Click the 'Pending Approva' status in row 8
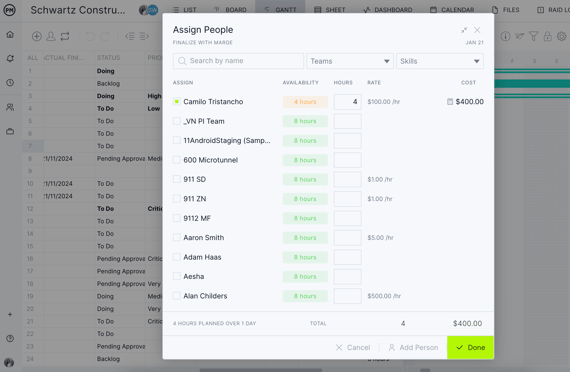Image resolution: width=570 pixels, height=372 pixels. 121,159
